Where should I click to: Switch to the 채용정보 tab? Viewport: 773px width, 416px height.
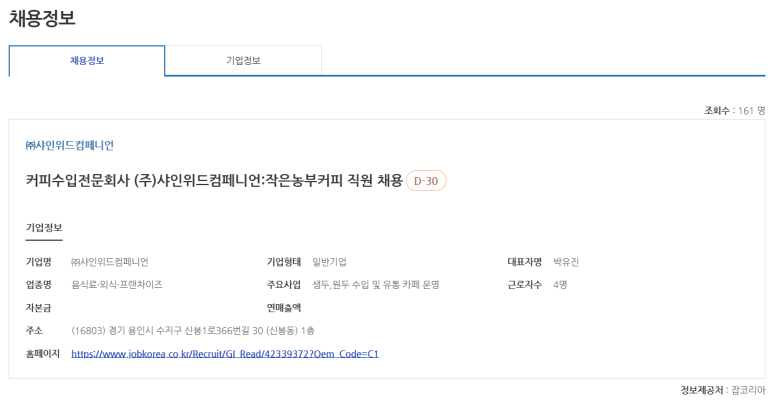tap(87, 61)
